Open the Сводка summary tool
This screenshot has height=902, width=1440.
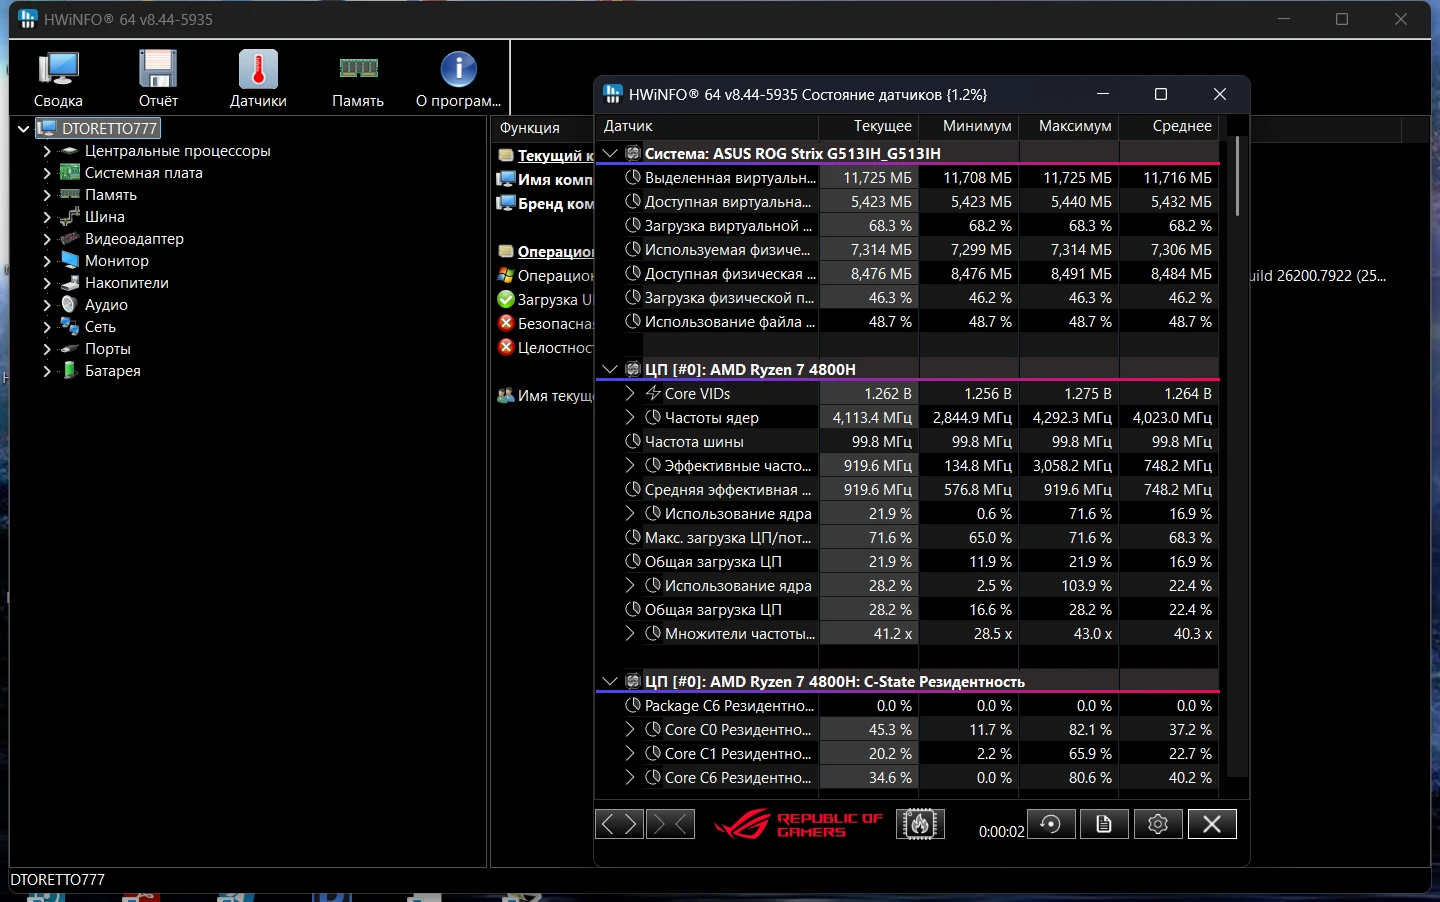tap(58, 79)
